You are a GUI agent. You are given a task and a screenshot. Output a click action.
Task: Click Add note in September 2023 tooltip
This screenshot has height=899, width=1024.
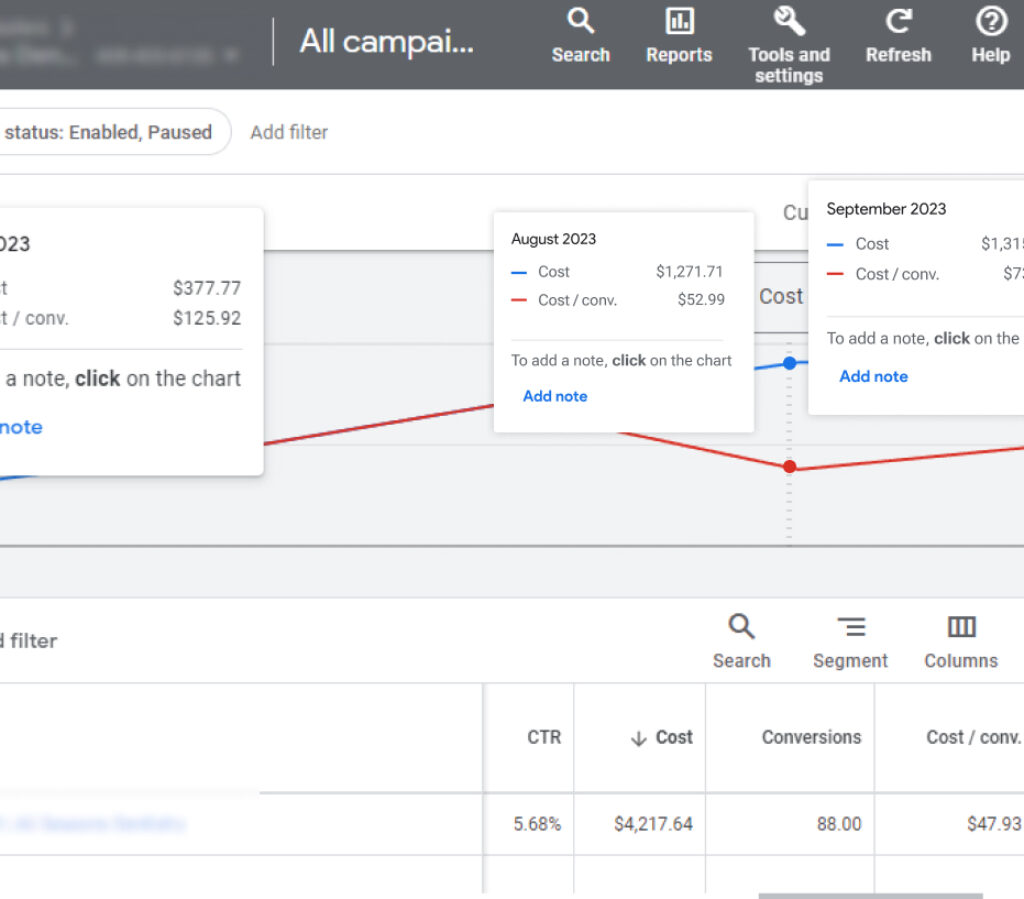pos(873,376)
